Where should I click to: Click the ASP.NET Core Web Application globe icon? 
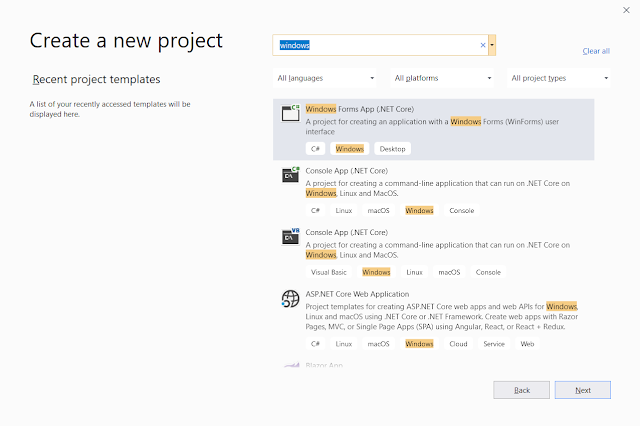pyautogui.click(x=290, y=299)
